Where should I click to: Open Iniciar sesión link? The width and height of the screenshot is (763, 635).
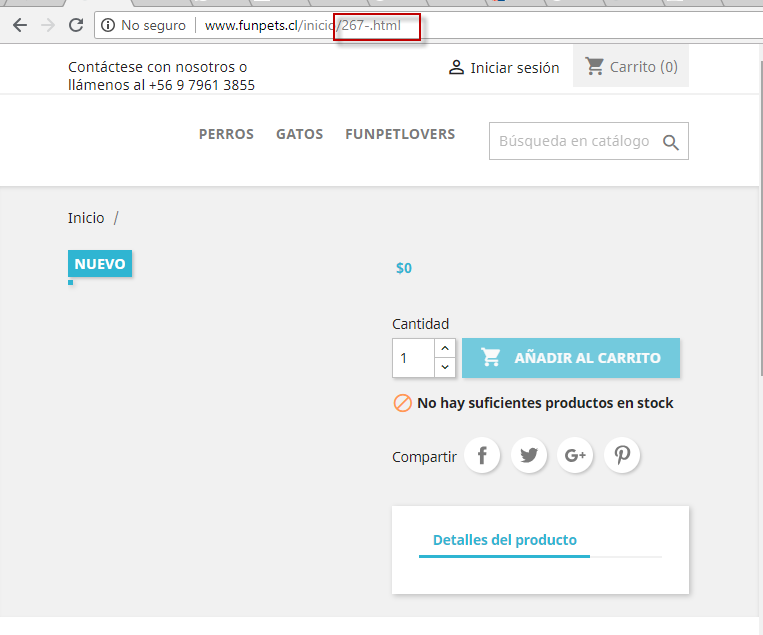[515, 68]
